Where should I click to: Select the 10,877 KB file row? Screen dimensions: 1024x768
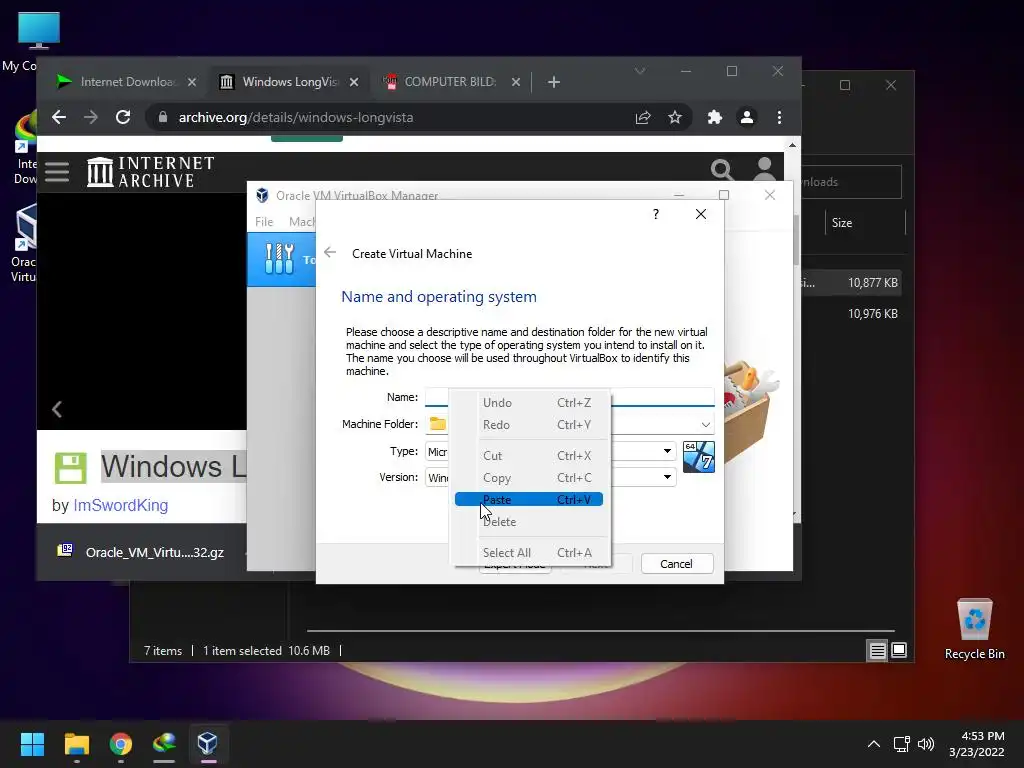tap(852, 283)
